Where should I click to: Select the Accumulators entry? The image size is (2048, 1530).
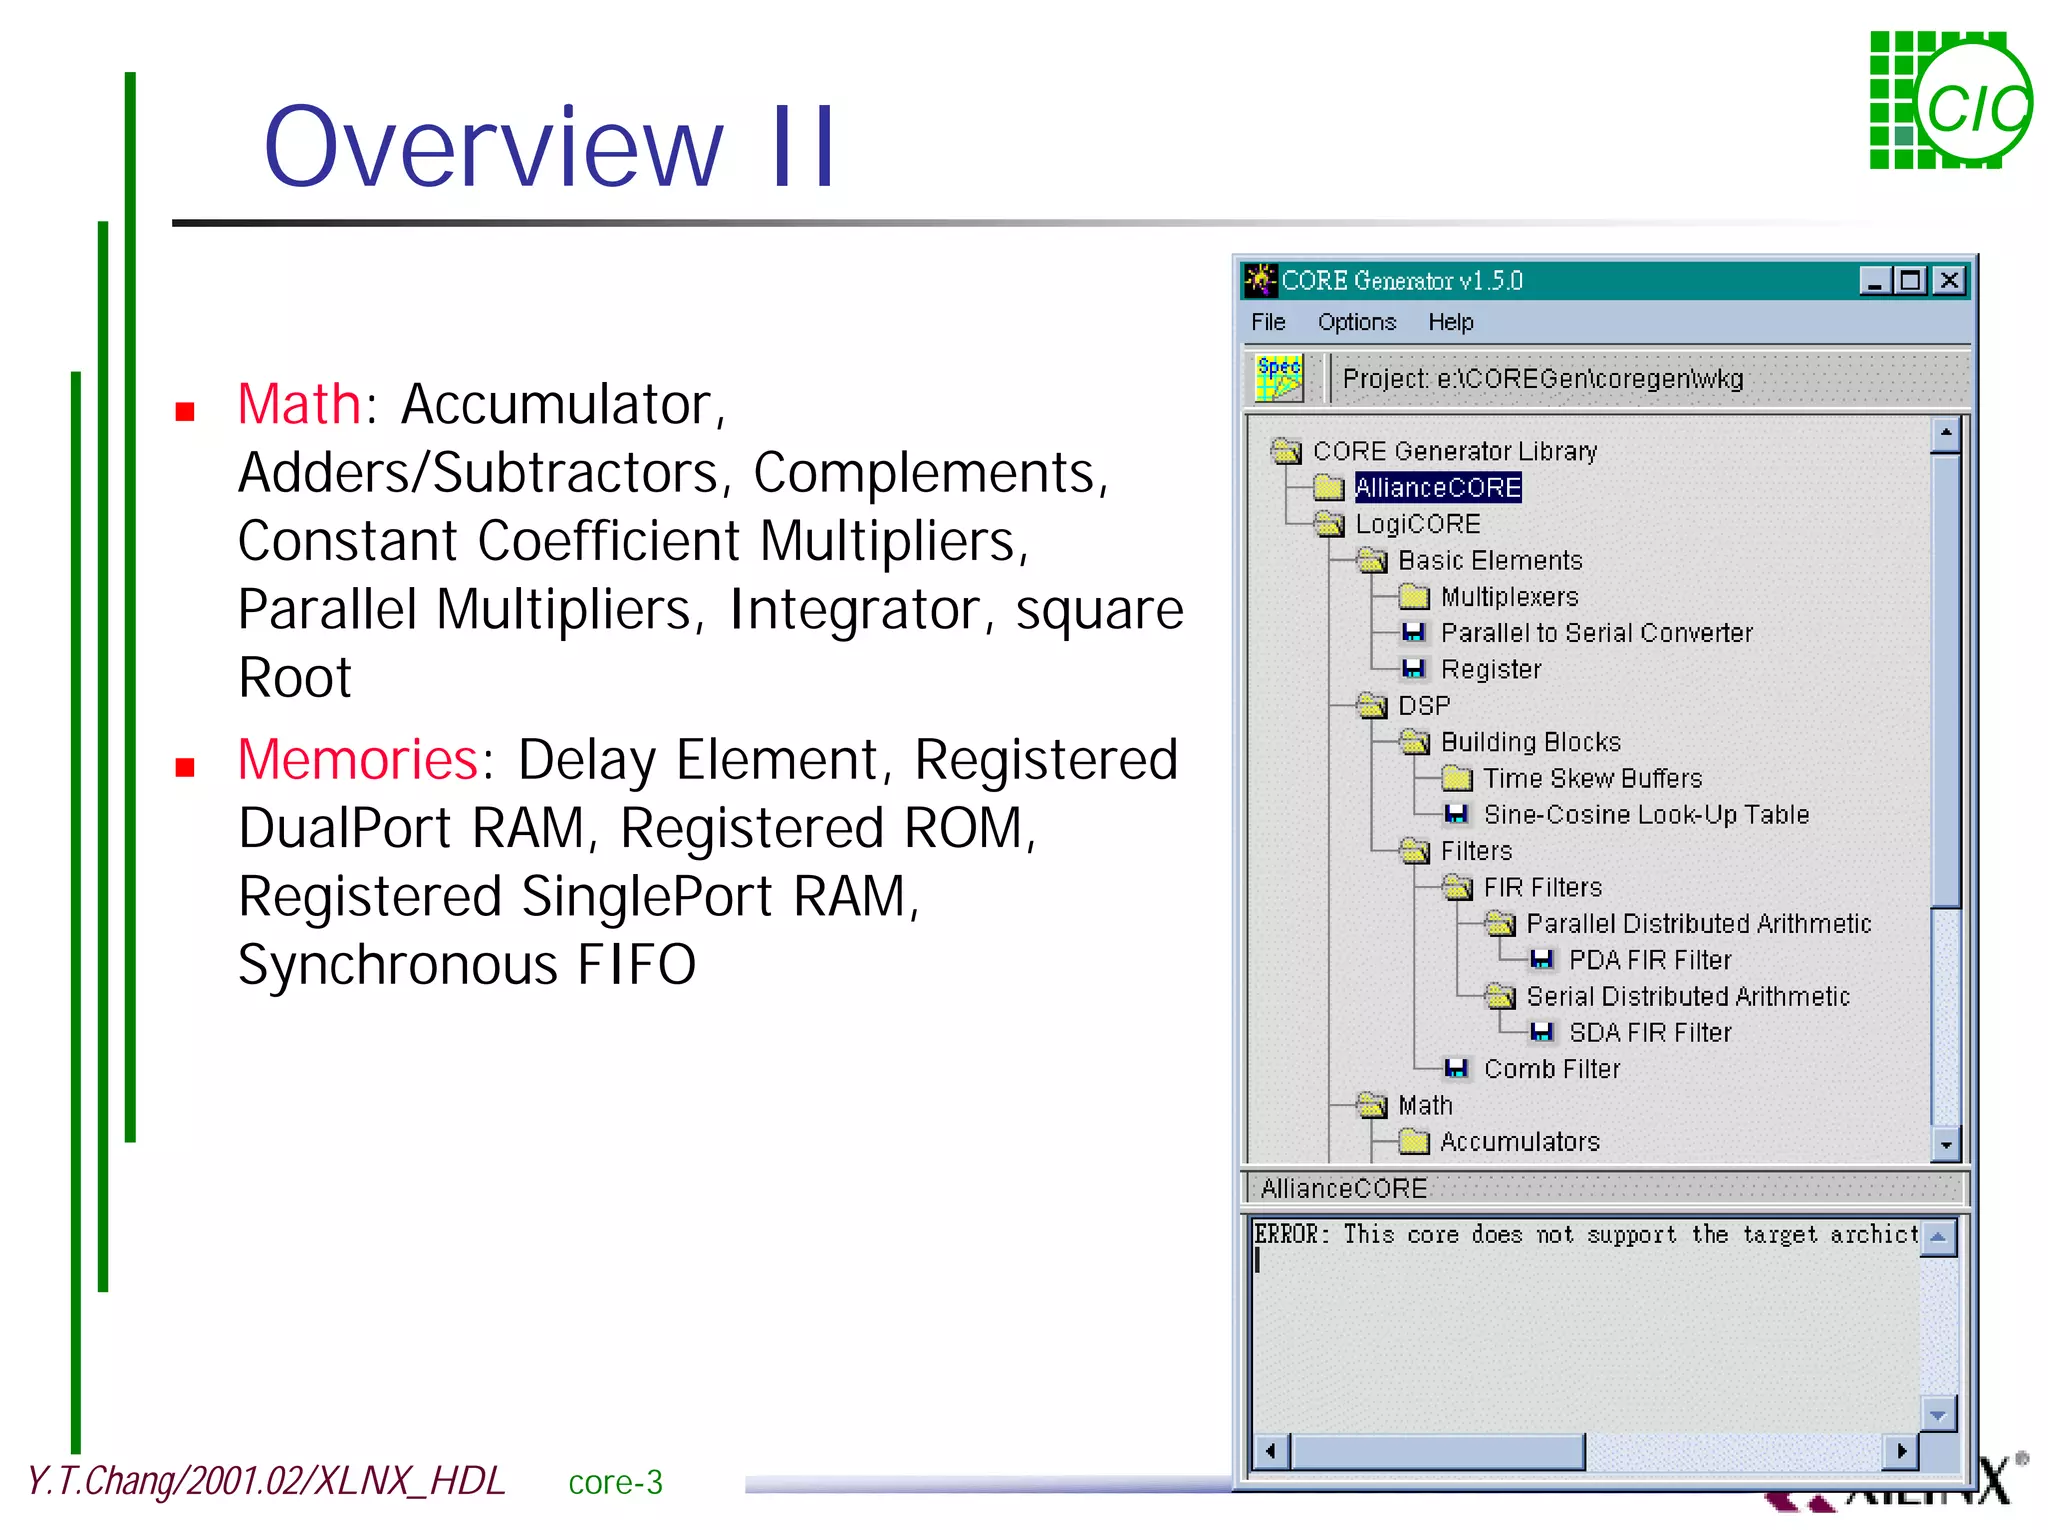[1520, 1141]
